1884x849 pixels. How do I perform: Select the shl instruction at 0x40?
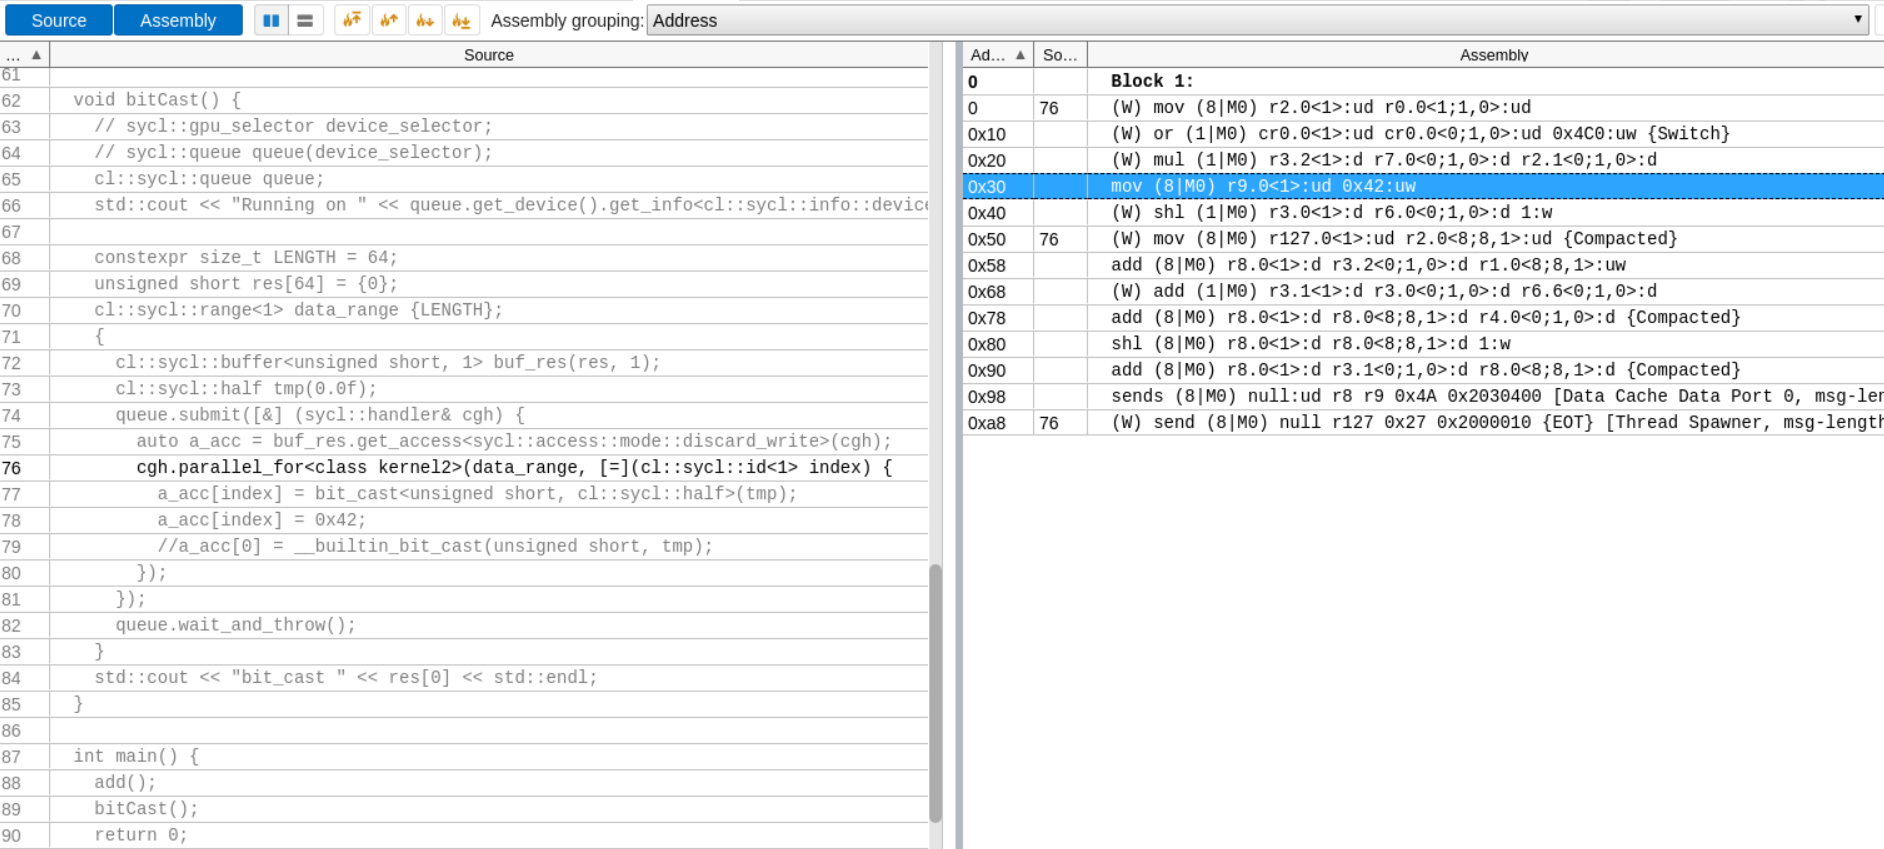coord(1423,212)
